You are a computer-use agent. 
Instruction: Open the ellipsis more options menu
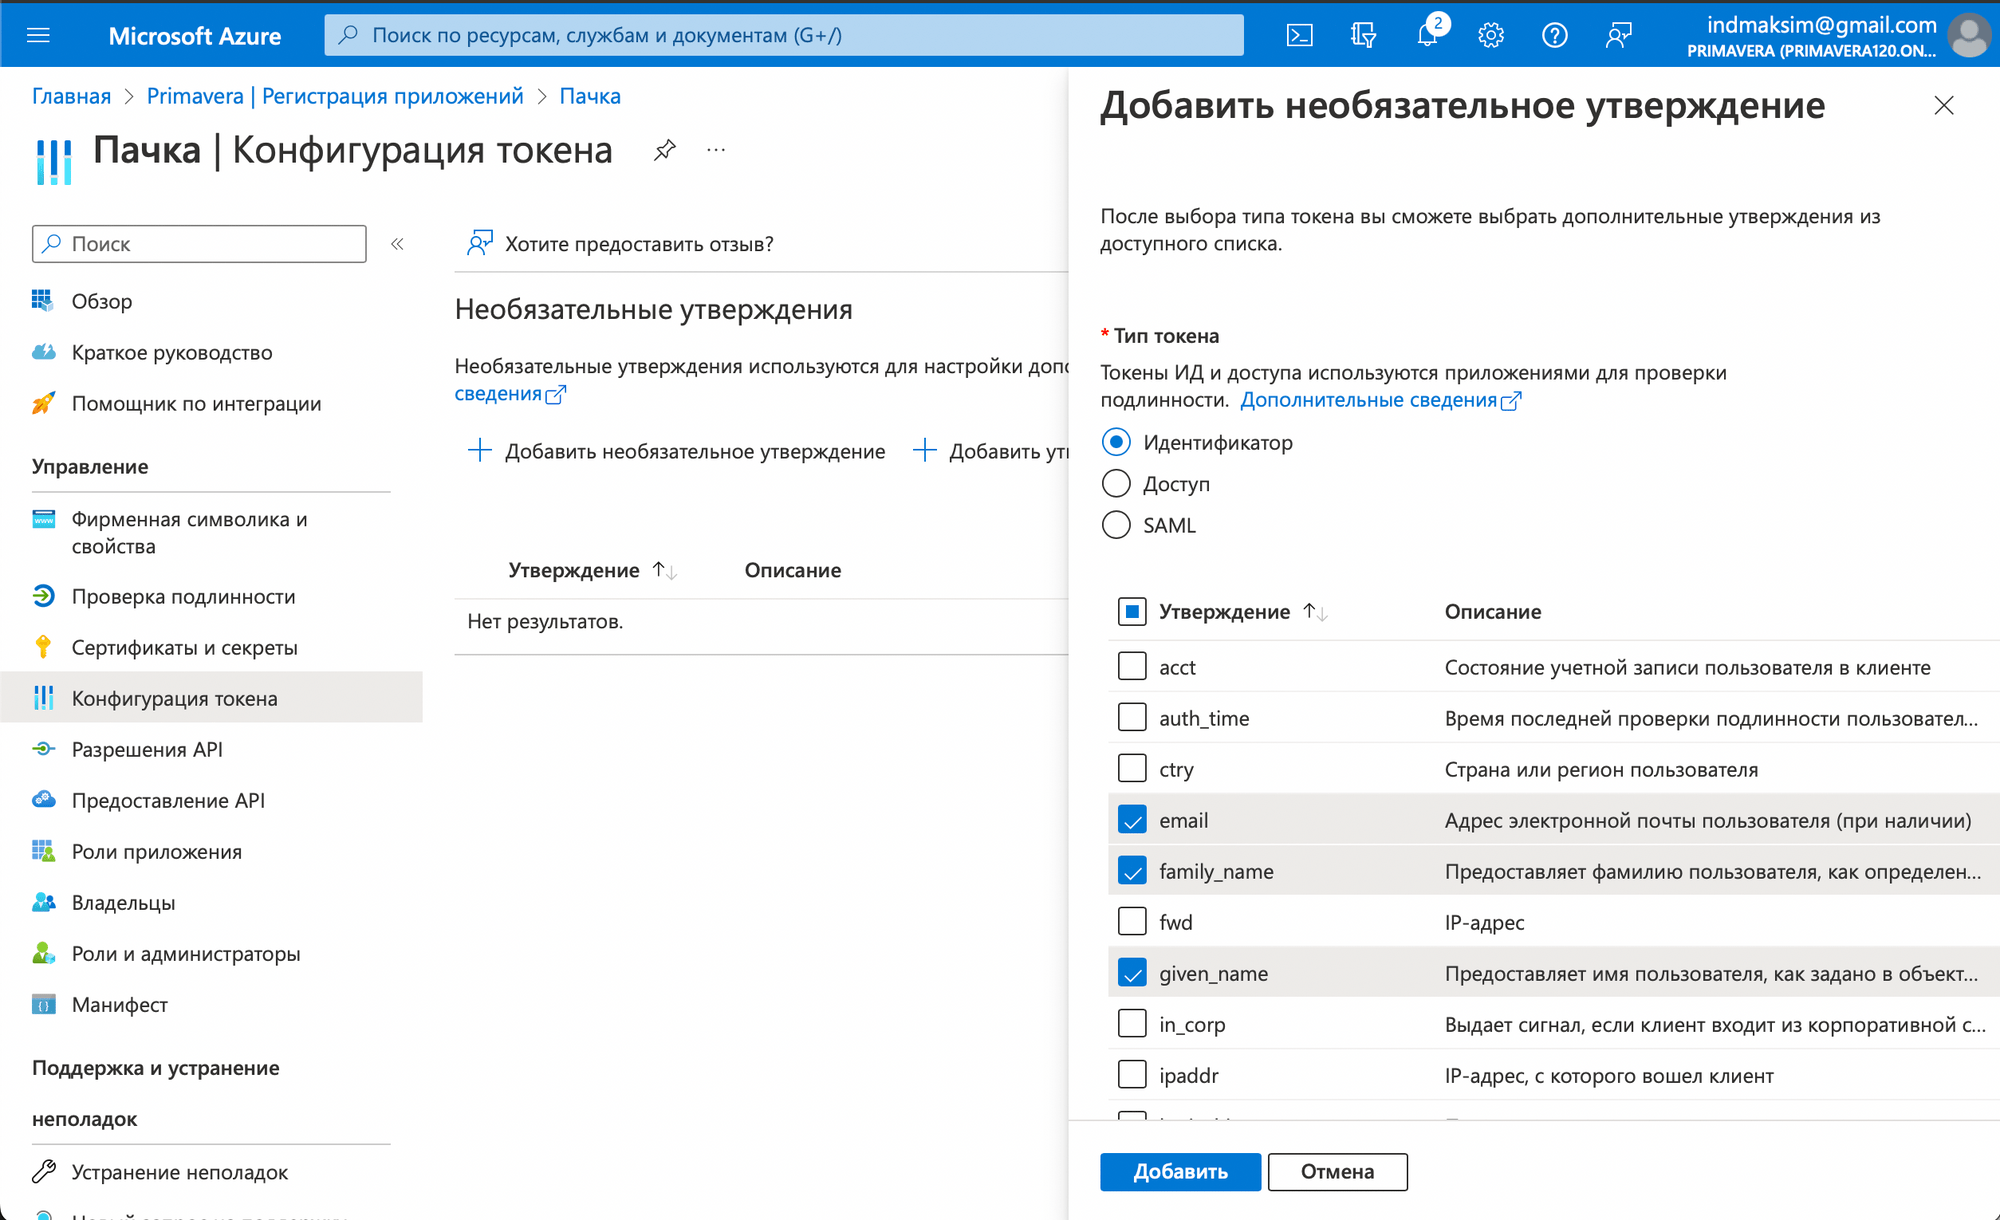716,151
